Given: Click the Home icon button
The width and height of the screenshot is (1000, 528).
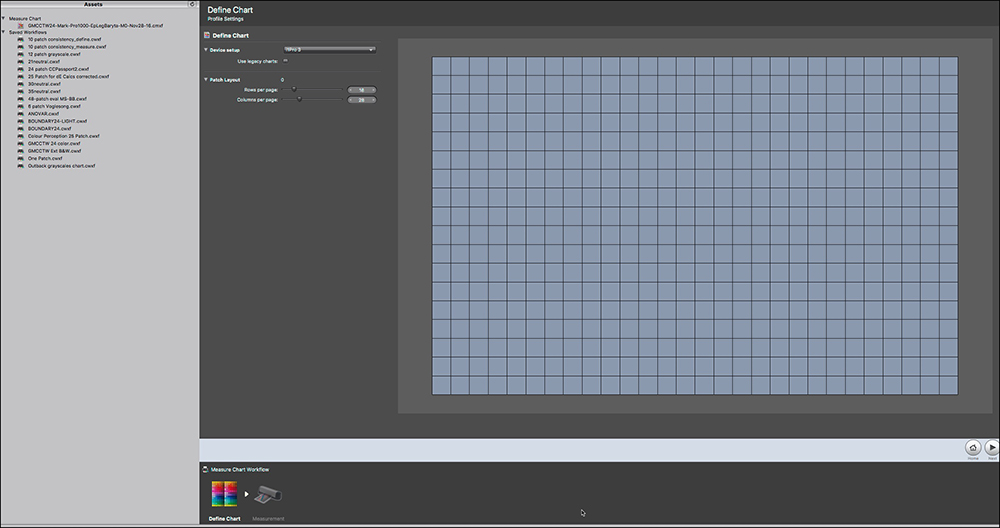Looking at the screenshot, I should 973,448.
